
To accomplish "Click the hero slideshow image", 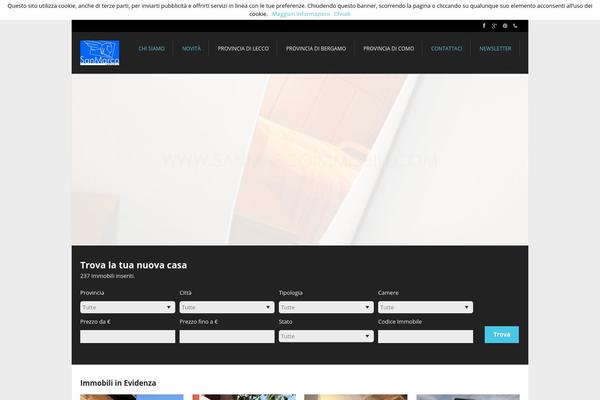I will point(300,160).
